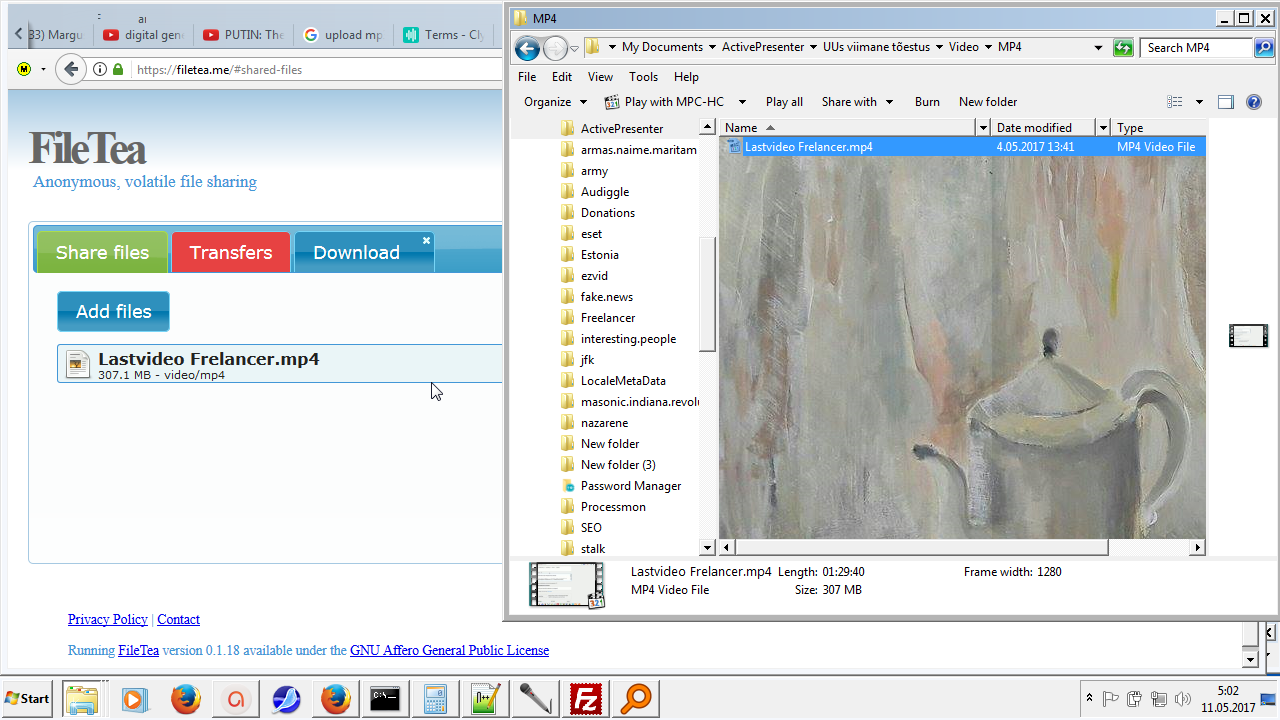Select the PUTIN YouTube tab in Firefox

(x=243, y=34)
